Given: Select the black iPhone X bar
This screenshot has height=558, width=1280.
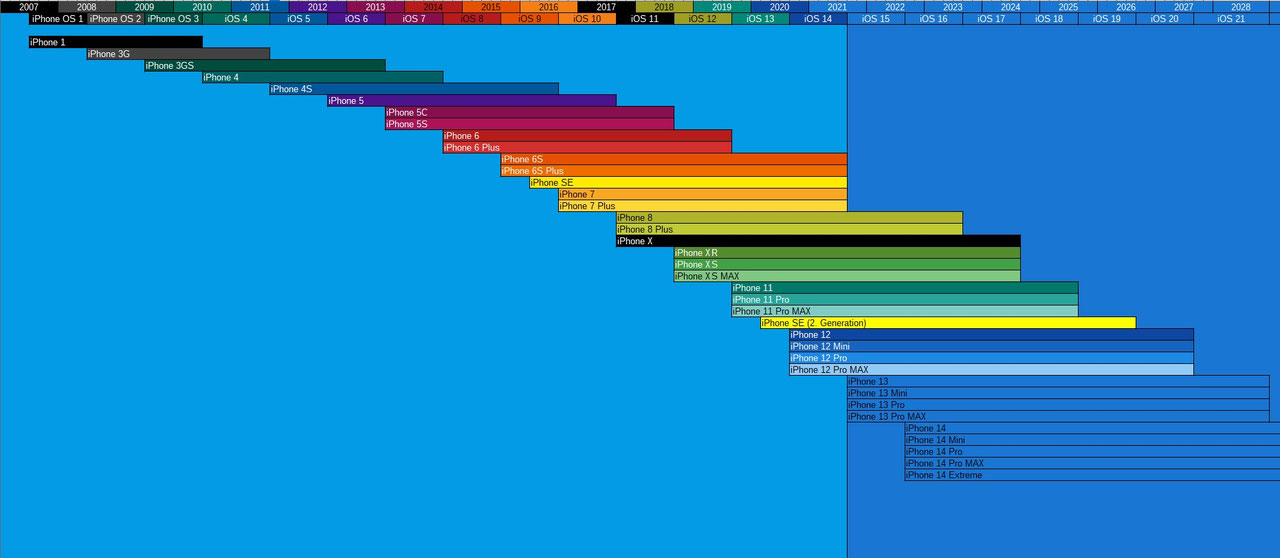Looking at the screenshot, I should pos(818,241).
